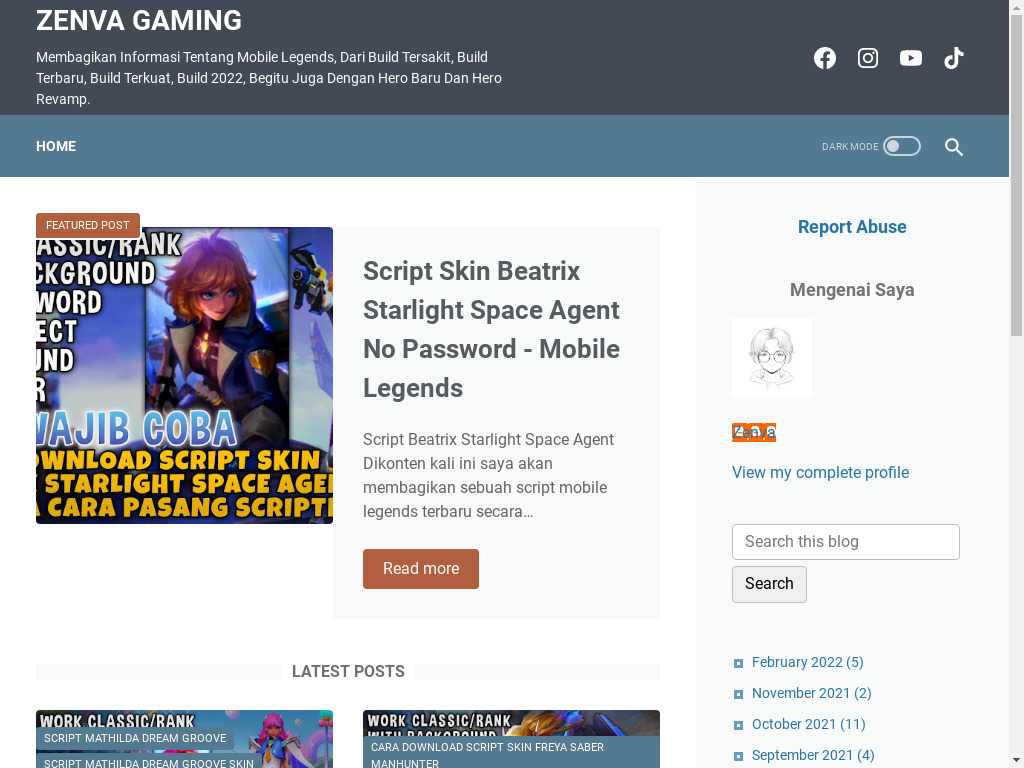This screenshot has height=768, width=1024.
Task: Go to the HOME menu item
Action: (56, 146)
